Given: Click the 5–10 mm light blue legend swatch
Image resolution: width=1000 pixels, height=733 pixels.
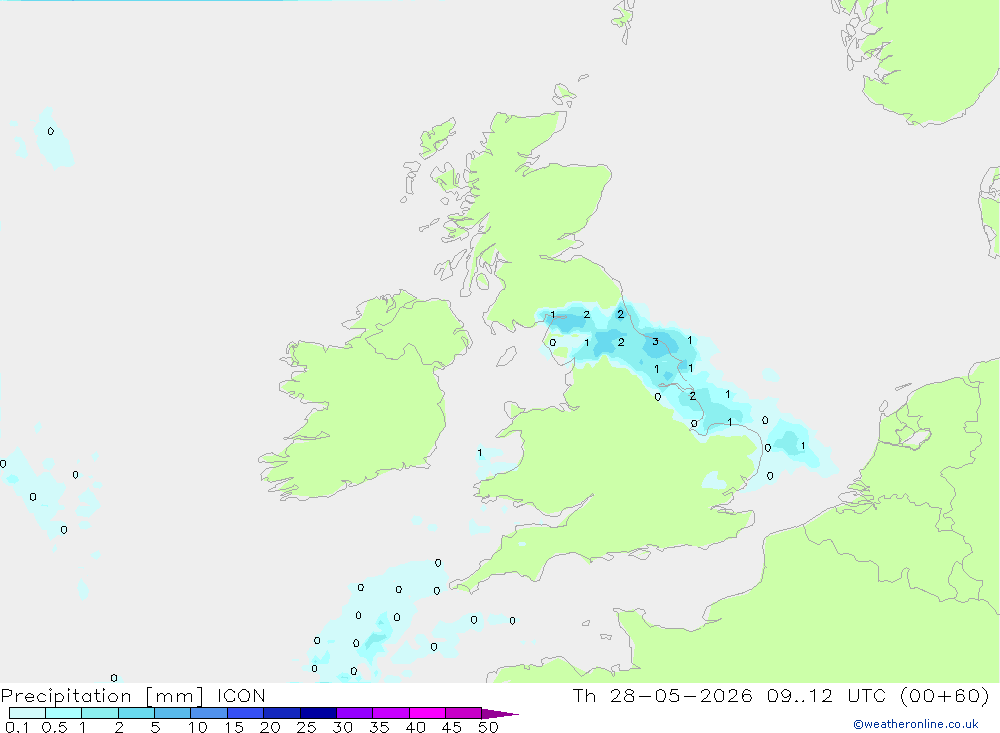Looking at the screenshot, I should (x=172, y=713).
